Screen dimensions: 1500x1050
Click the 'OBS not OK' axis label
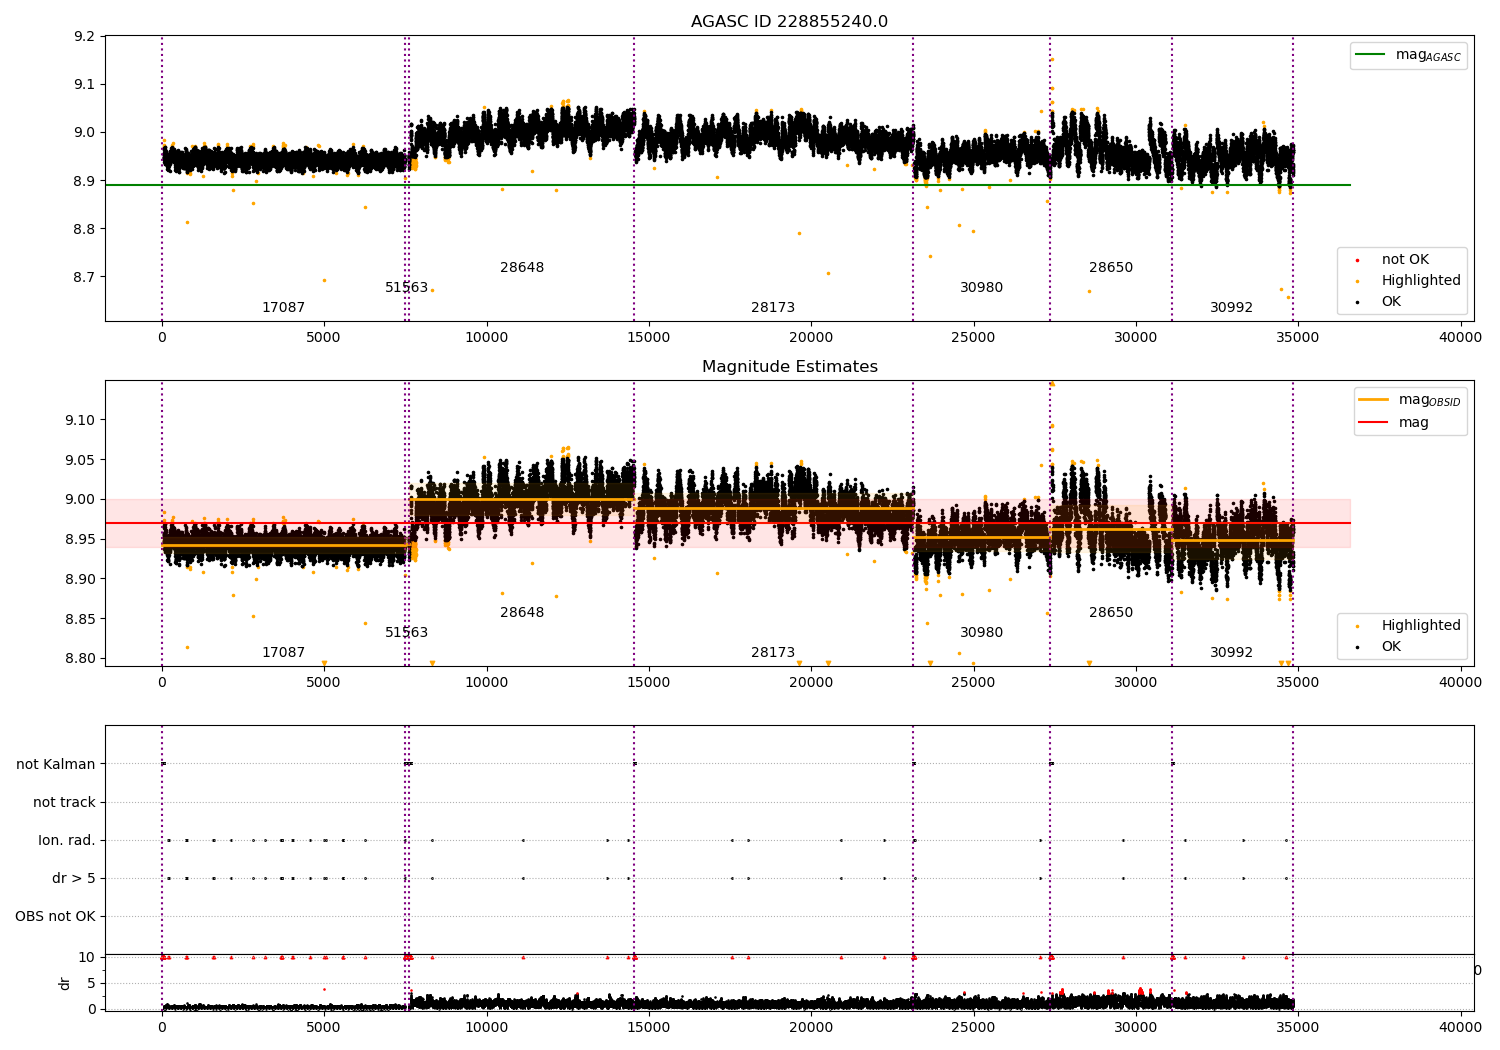click(55, 917)
